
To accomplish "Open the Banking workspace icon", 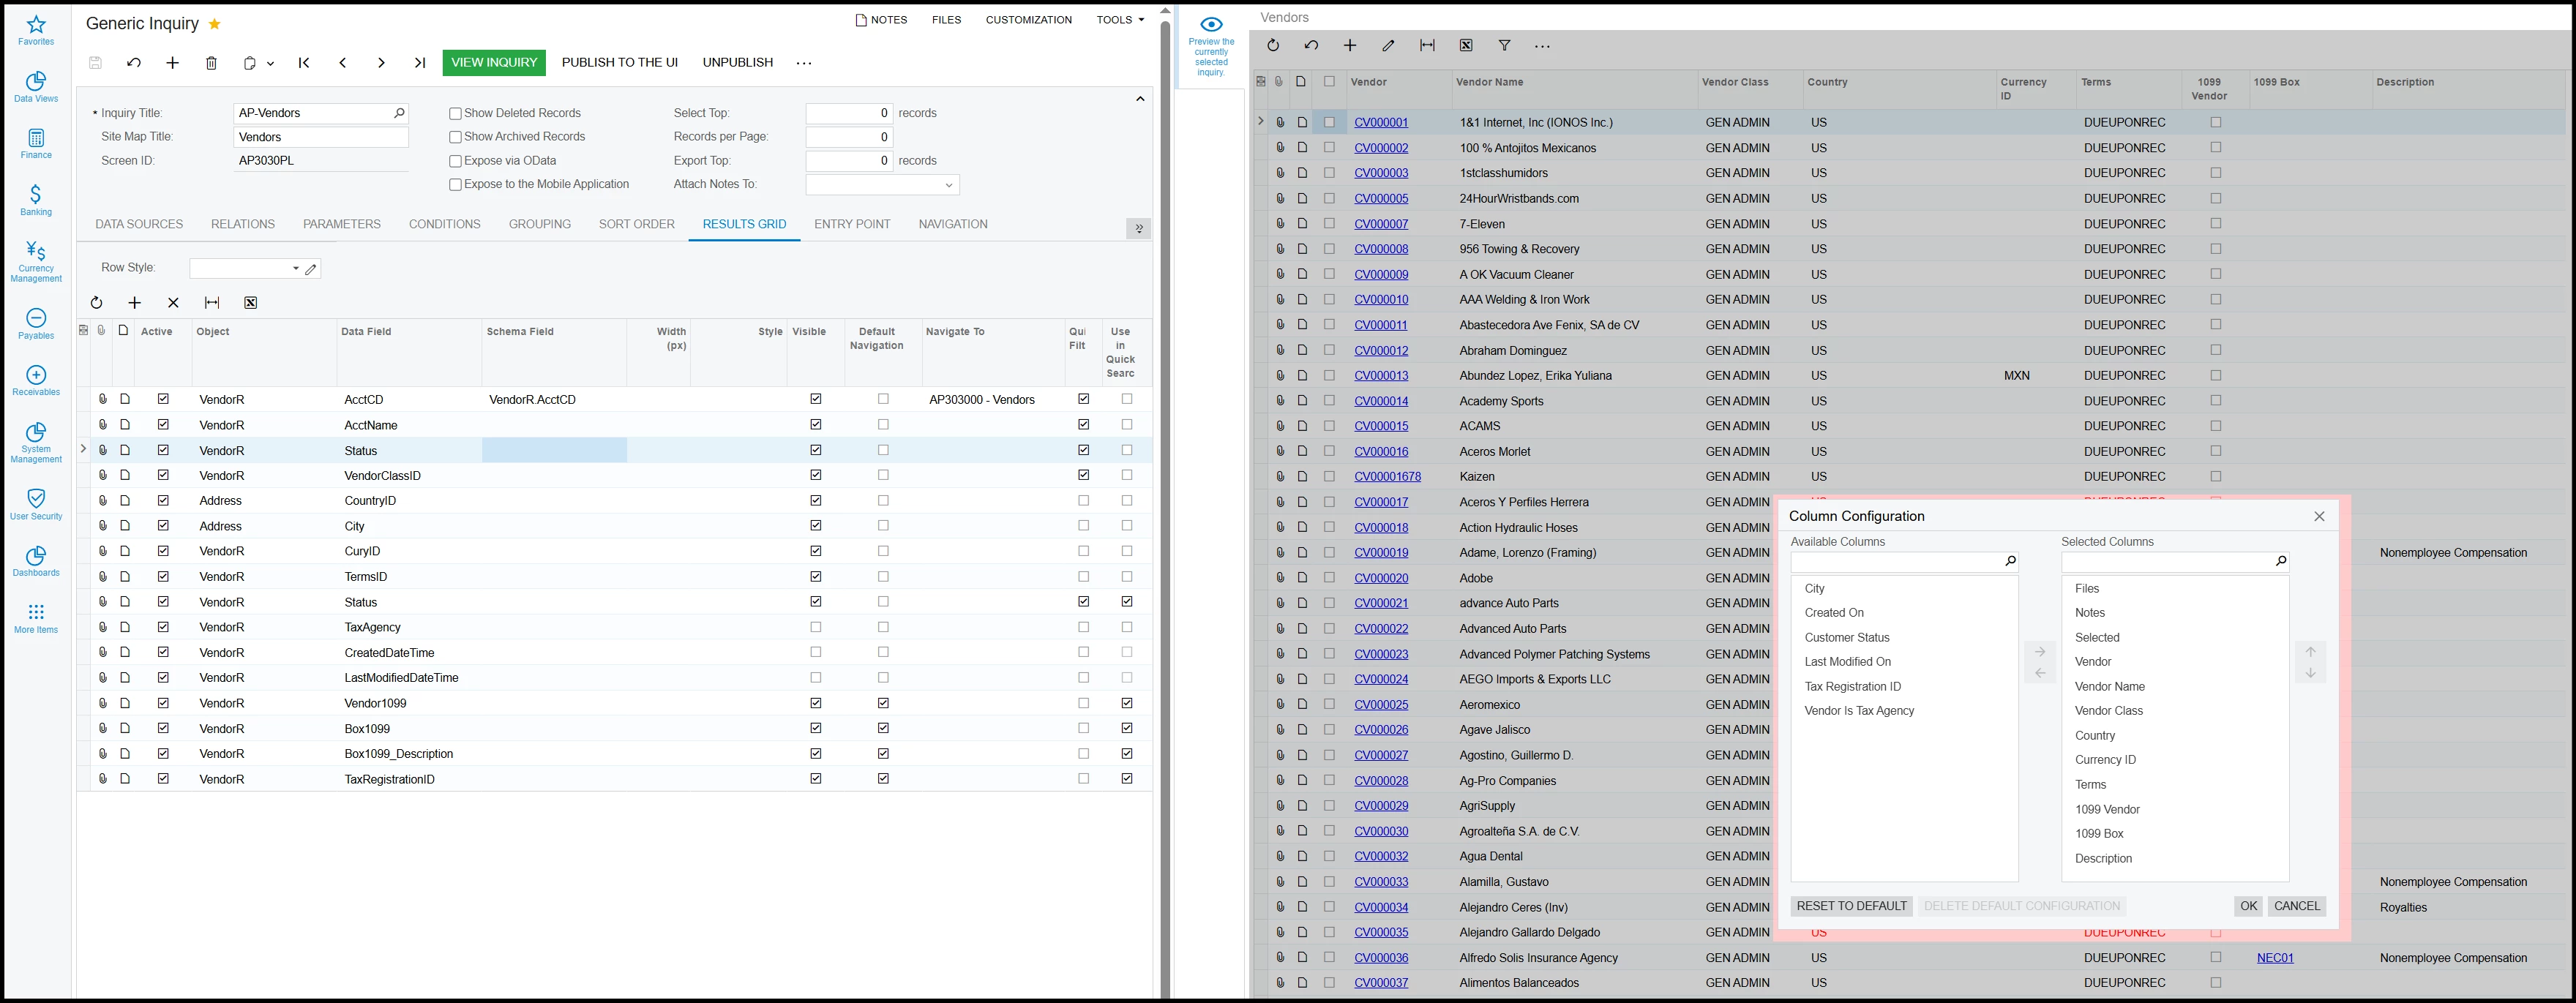I will point(36,199).
